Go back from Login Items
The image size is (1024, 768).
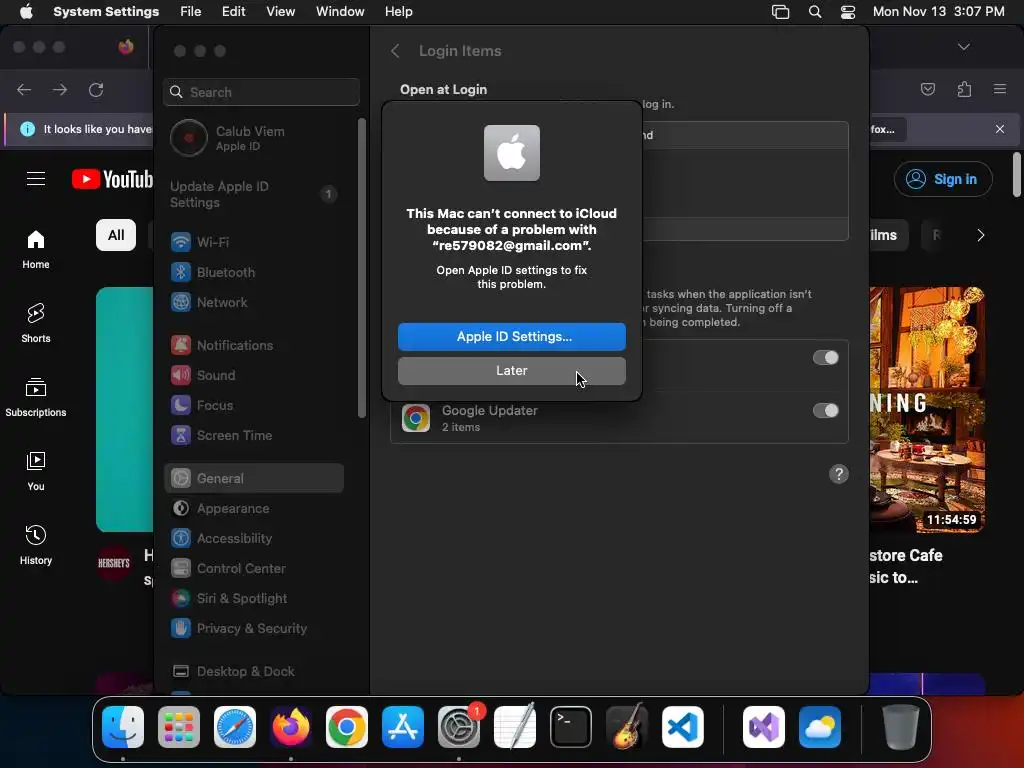pyautogui.click(x=395, y=51)
